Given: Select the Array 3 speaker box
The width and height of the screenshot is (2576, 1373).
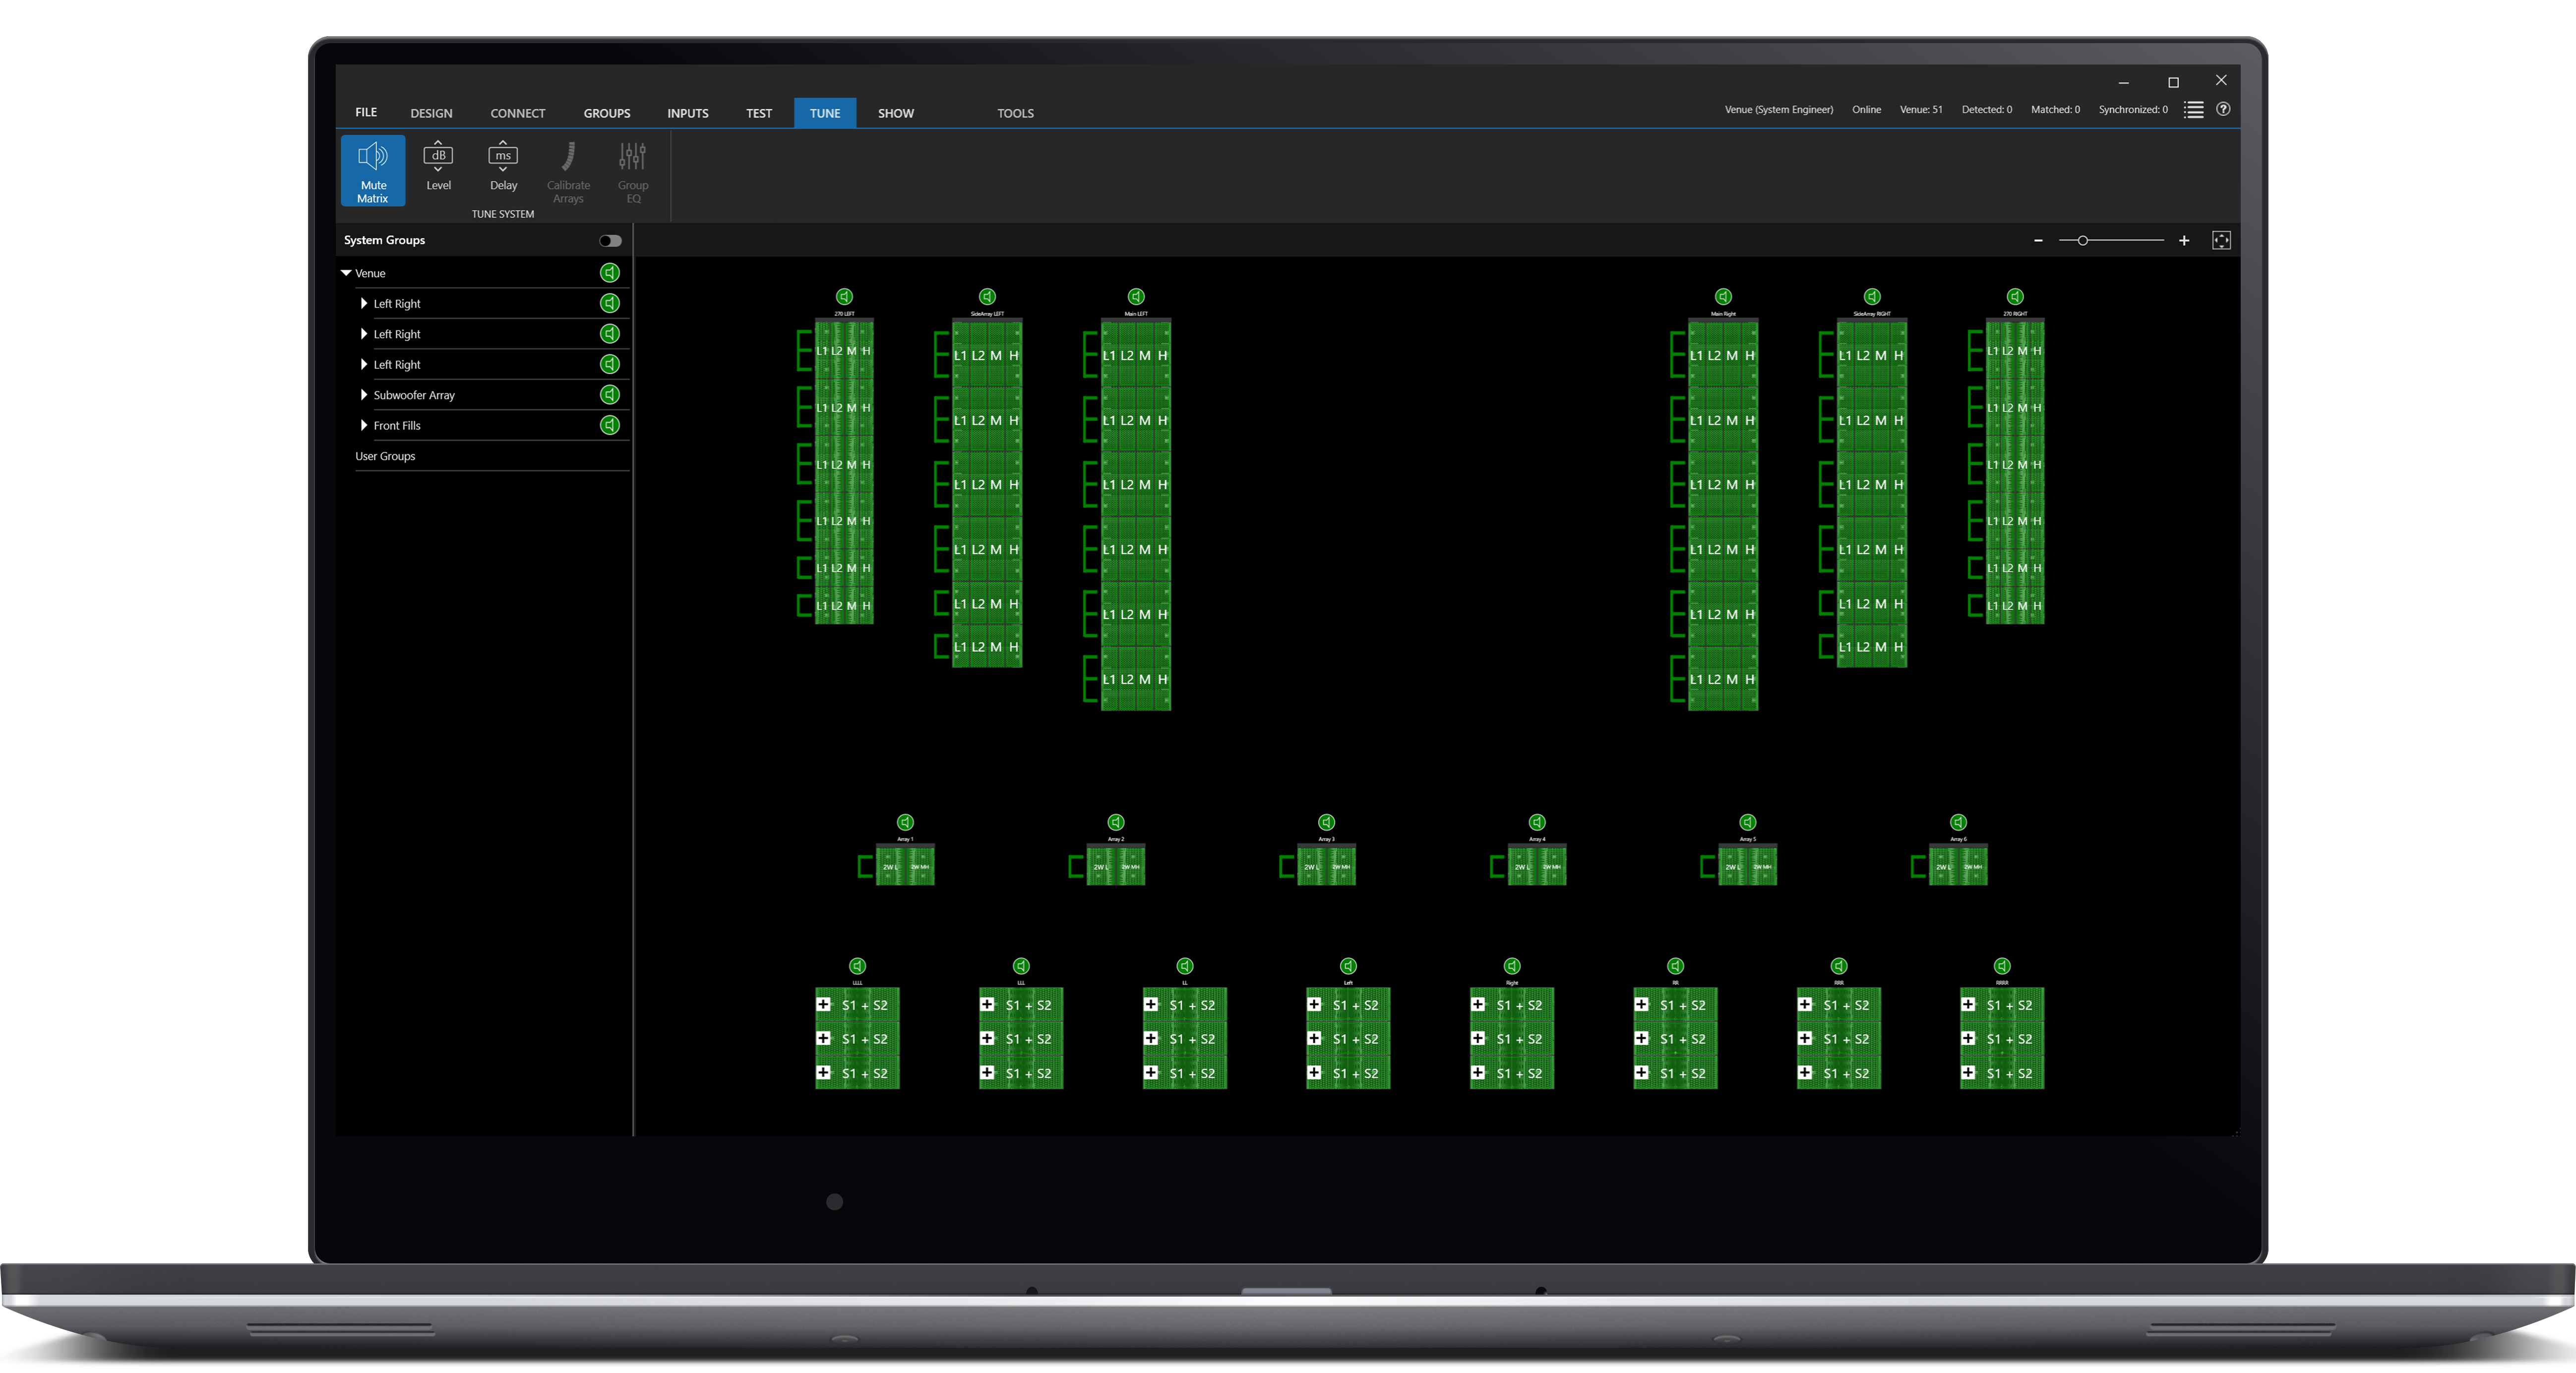Looking at the screenshot, I should point(1326,866).
